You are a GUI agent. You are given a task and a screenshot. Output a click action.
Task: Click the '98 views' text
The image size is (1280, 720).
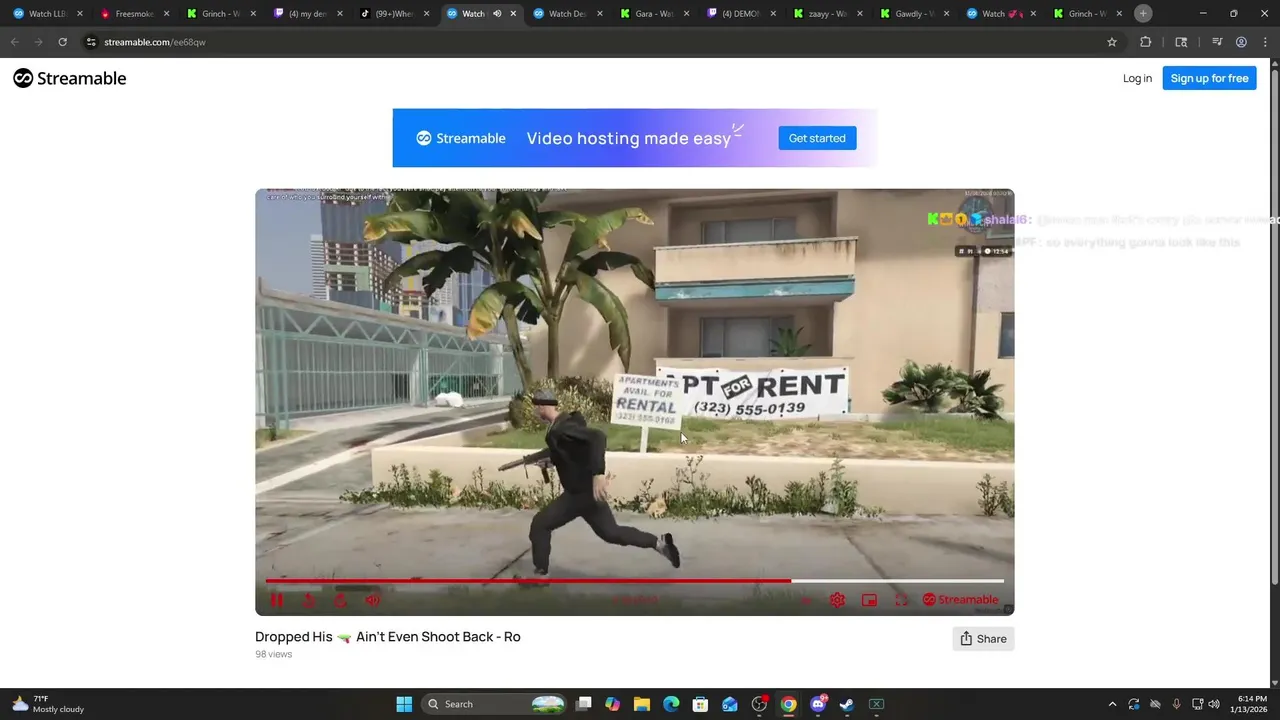[x=274, y=654]
